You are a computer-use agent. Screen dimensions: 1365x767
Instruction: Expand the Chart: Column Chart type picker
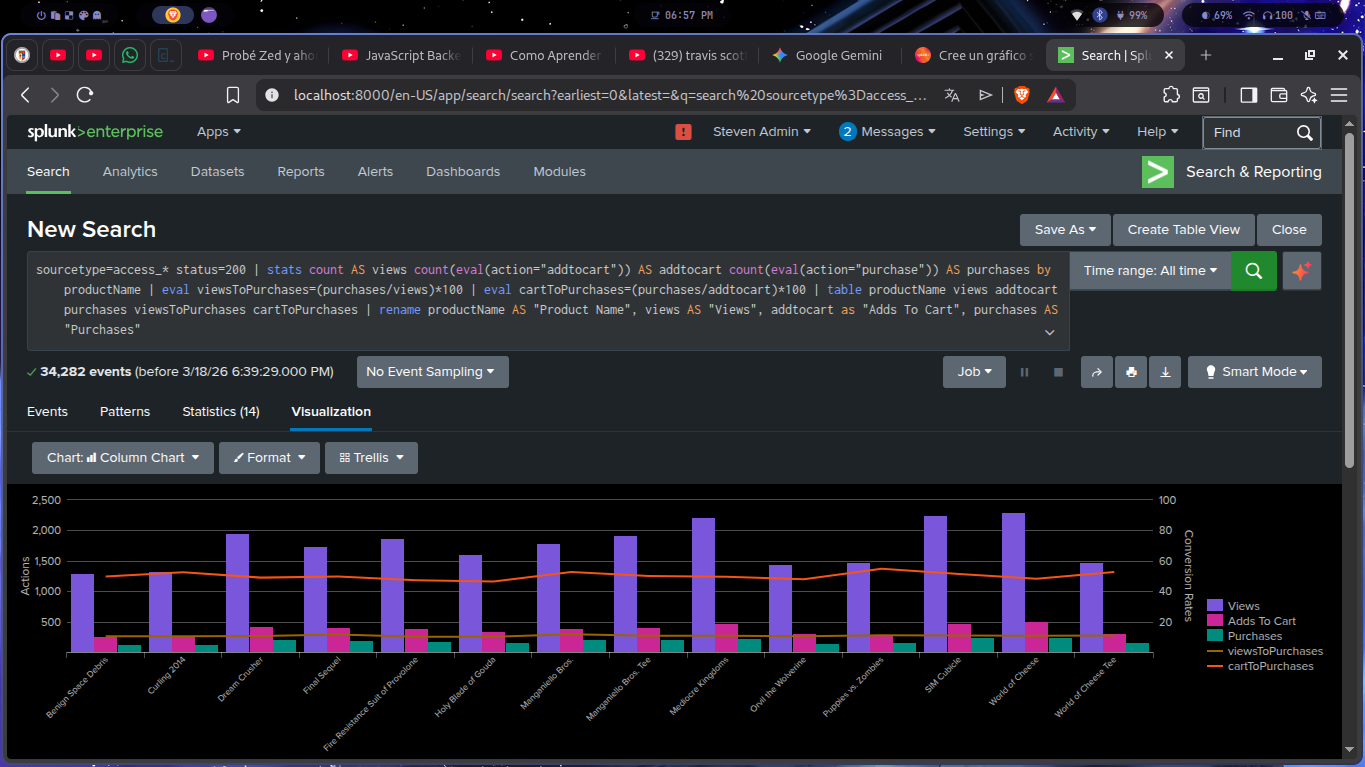point(123,458)
